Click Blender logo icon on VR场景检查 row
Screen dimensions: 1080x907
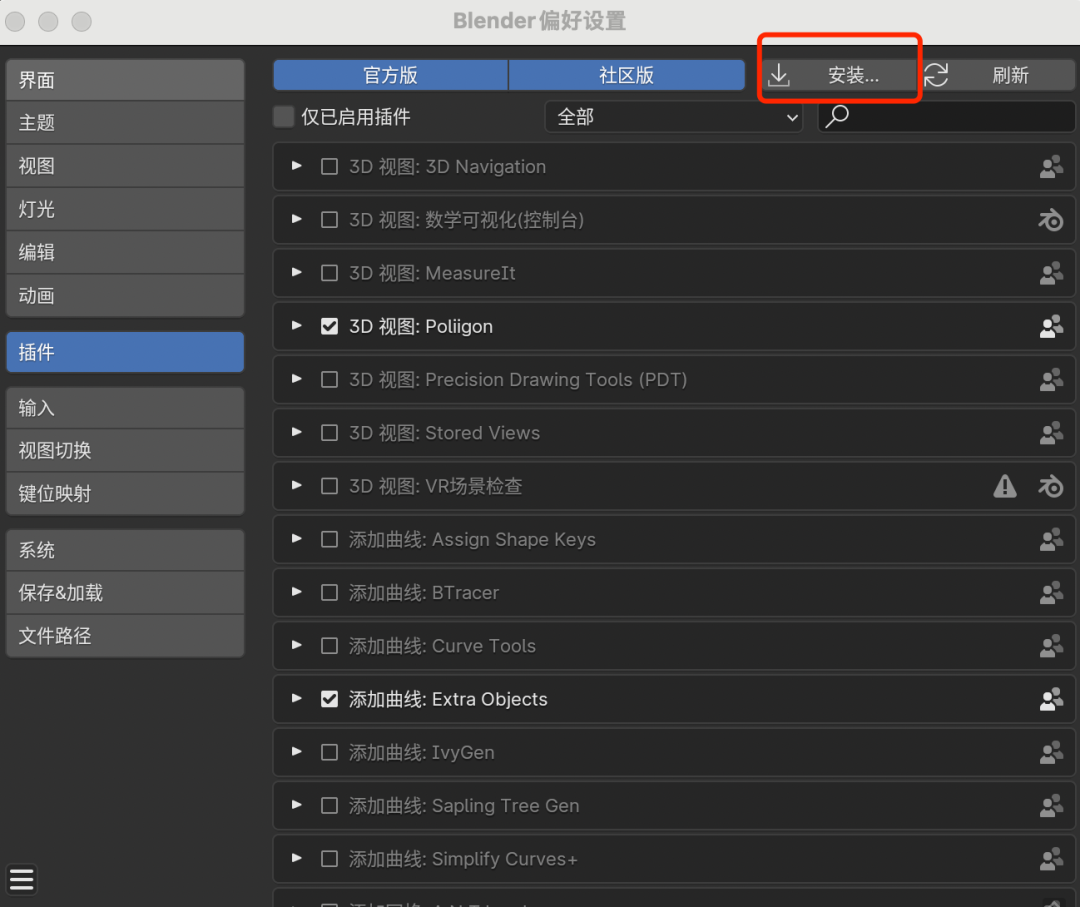click(x=1050, y=486)
